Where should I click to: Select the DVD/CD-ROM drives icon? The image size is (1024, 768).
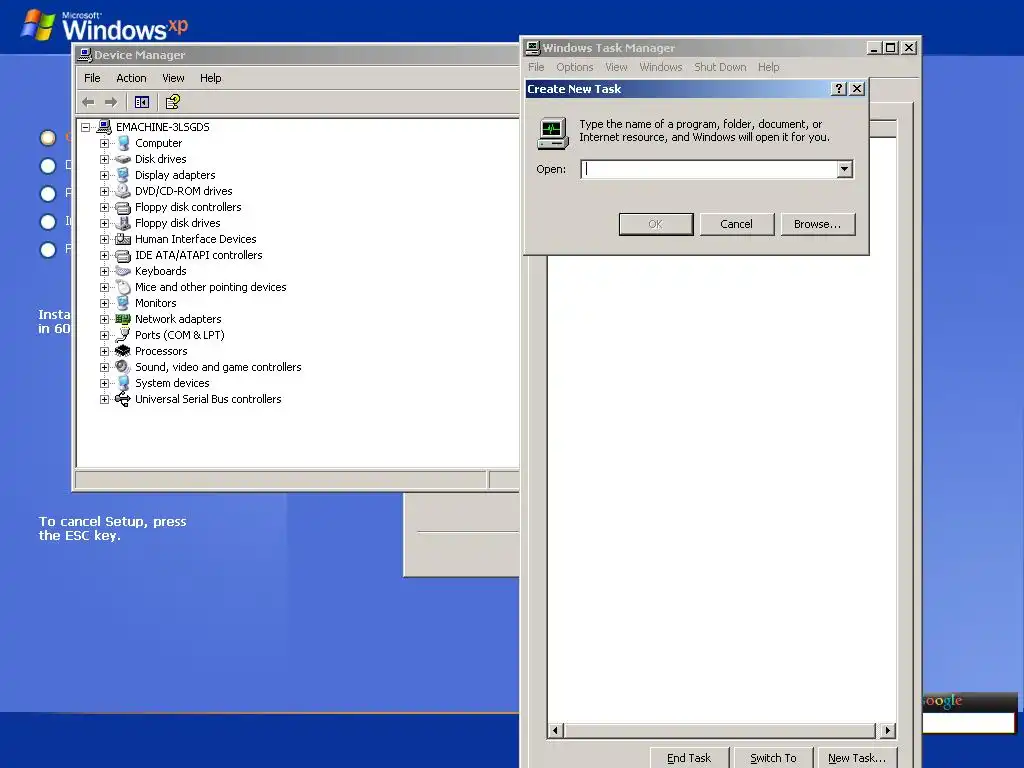point(123,191)
